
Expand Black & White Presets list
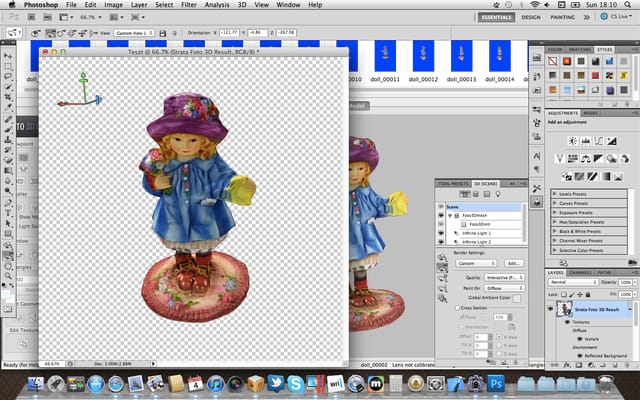tap(555, 231)
